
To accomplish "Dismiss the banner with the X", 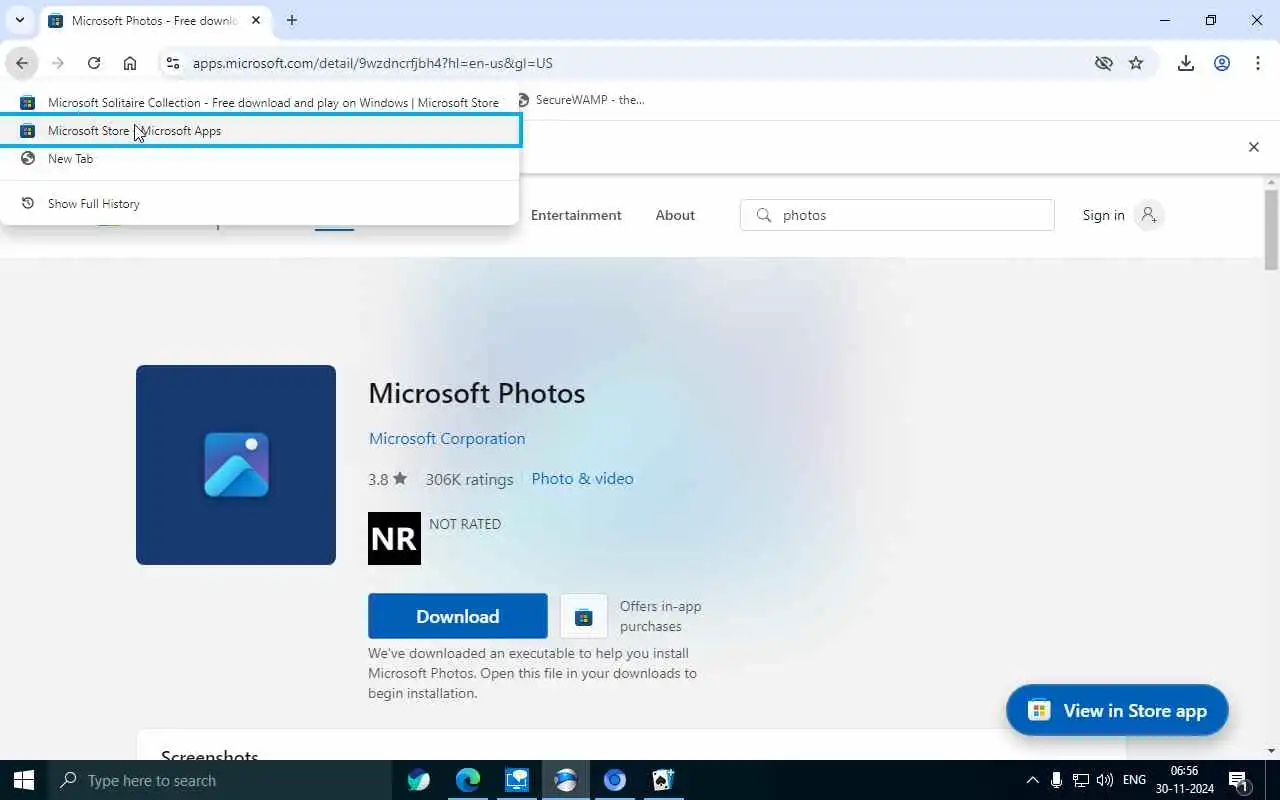I will (1253, 147).
